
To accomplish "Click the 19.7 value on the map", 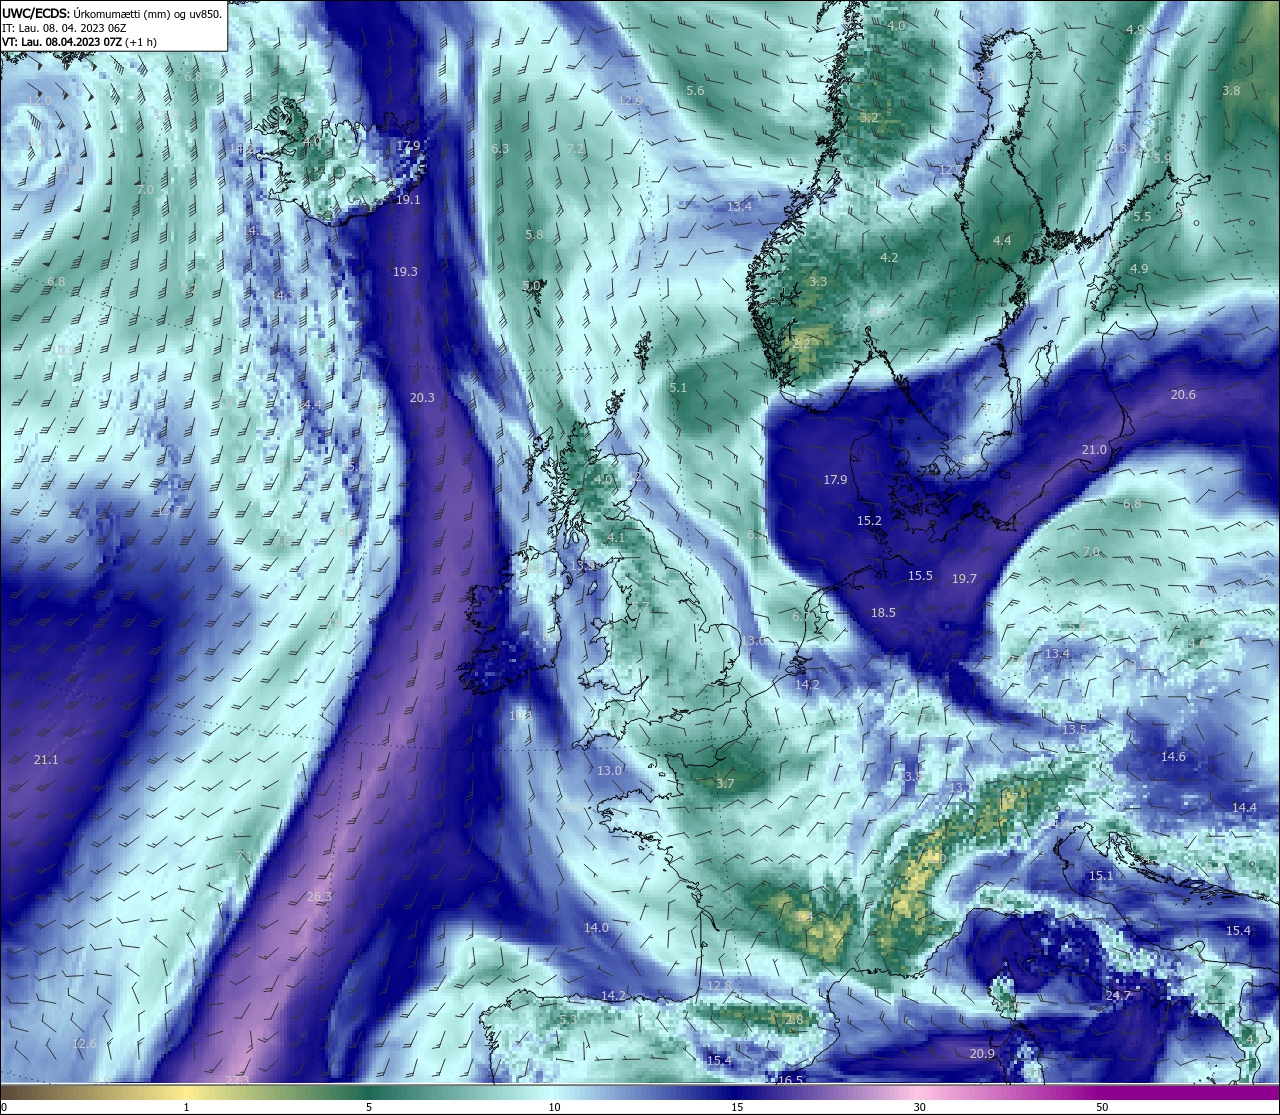I will 964,579.
